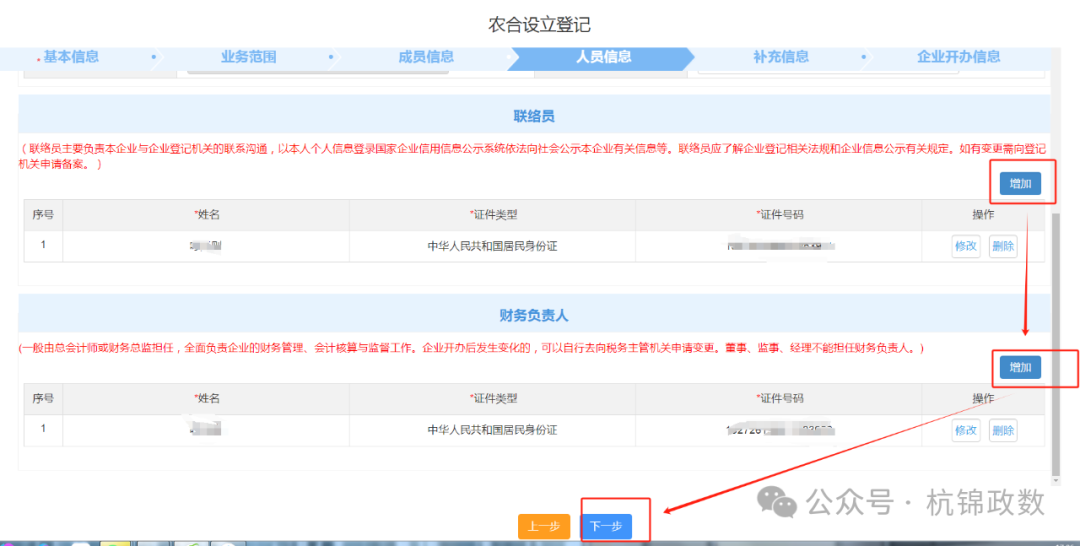
Task: Click 修改 for the 财务负责人 row
Action: 966,430
